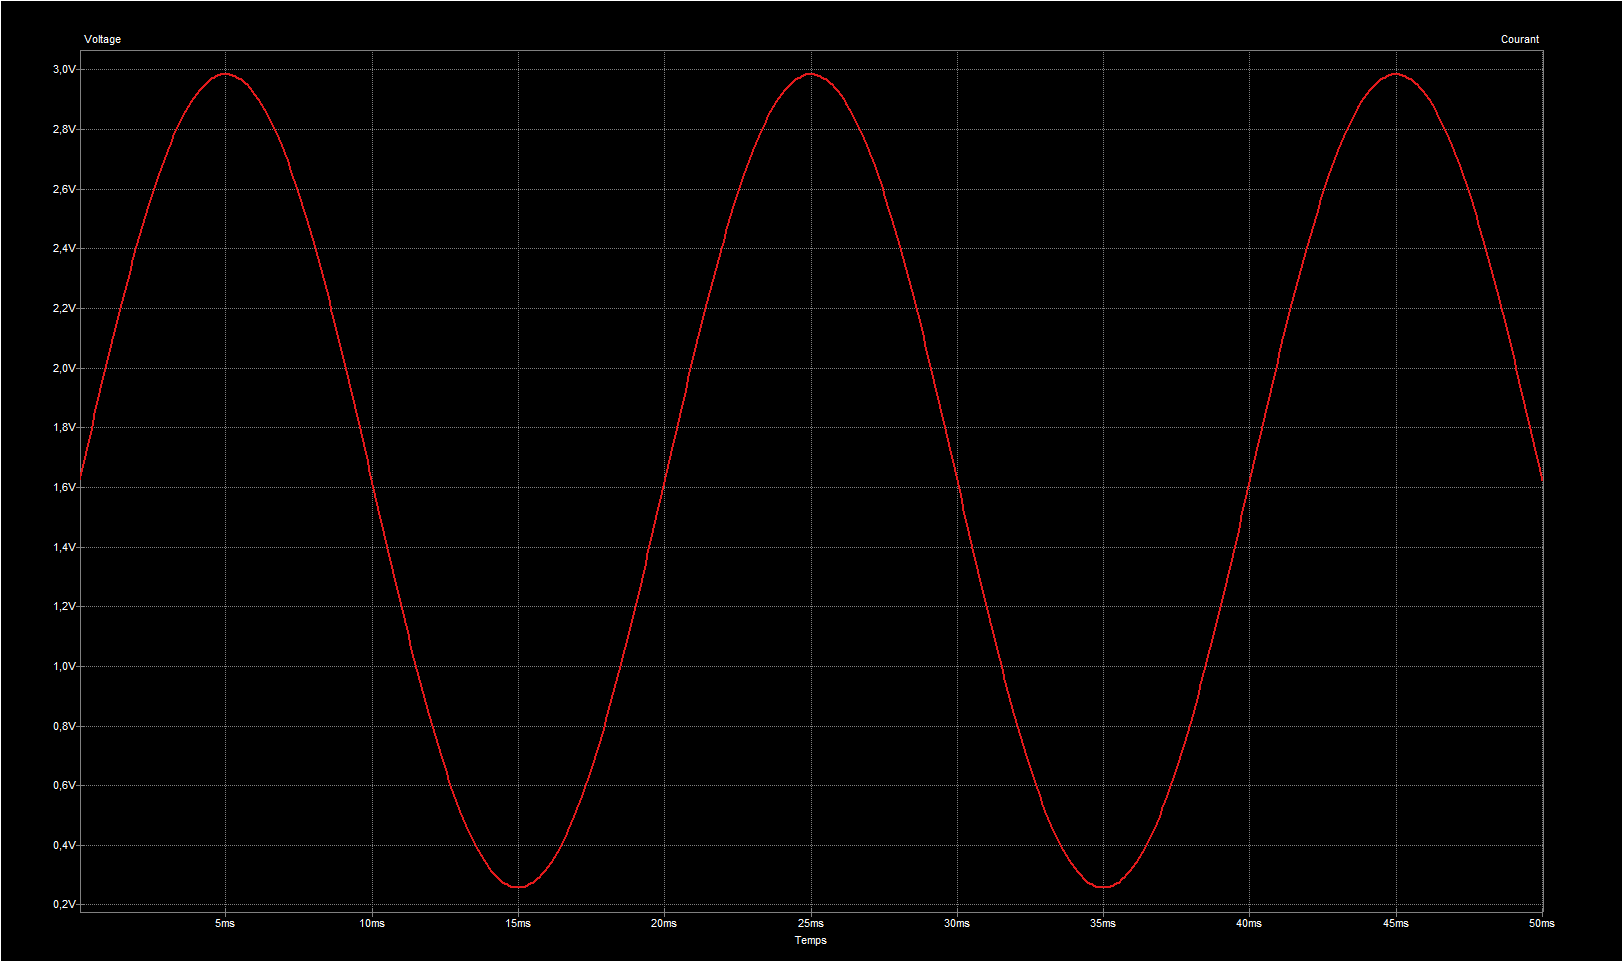Click the 20ms time label

pyautogui.click(x=664, y=923)
